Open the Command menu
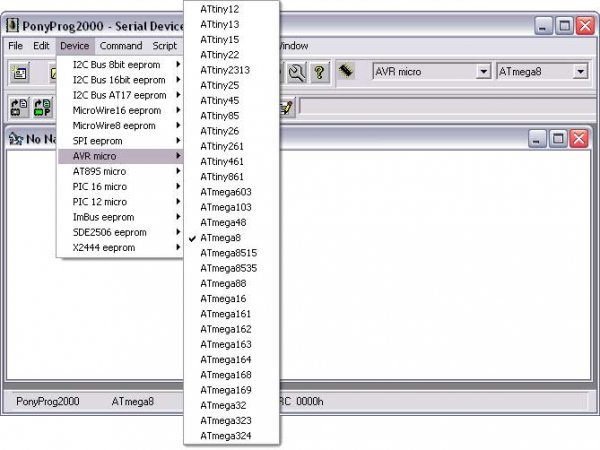This screenshot has width=600, height=450. click(120, 46)
